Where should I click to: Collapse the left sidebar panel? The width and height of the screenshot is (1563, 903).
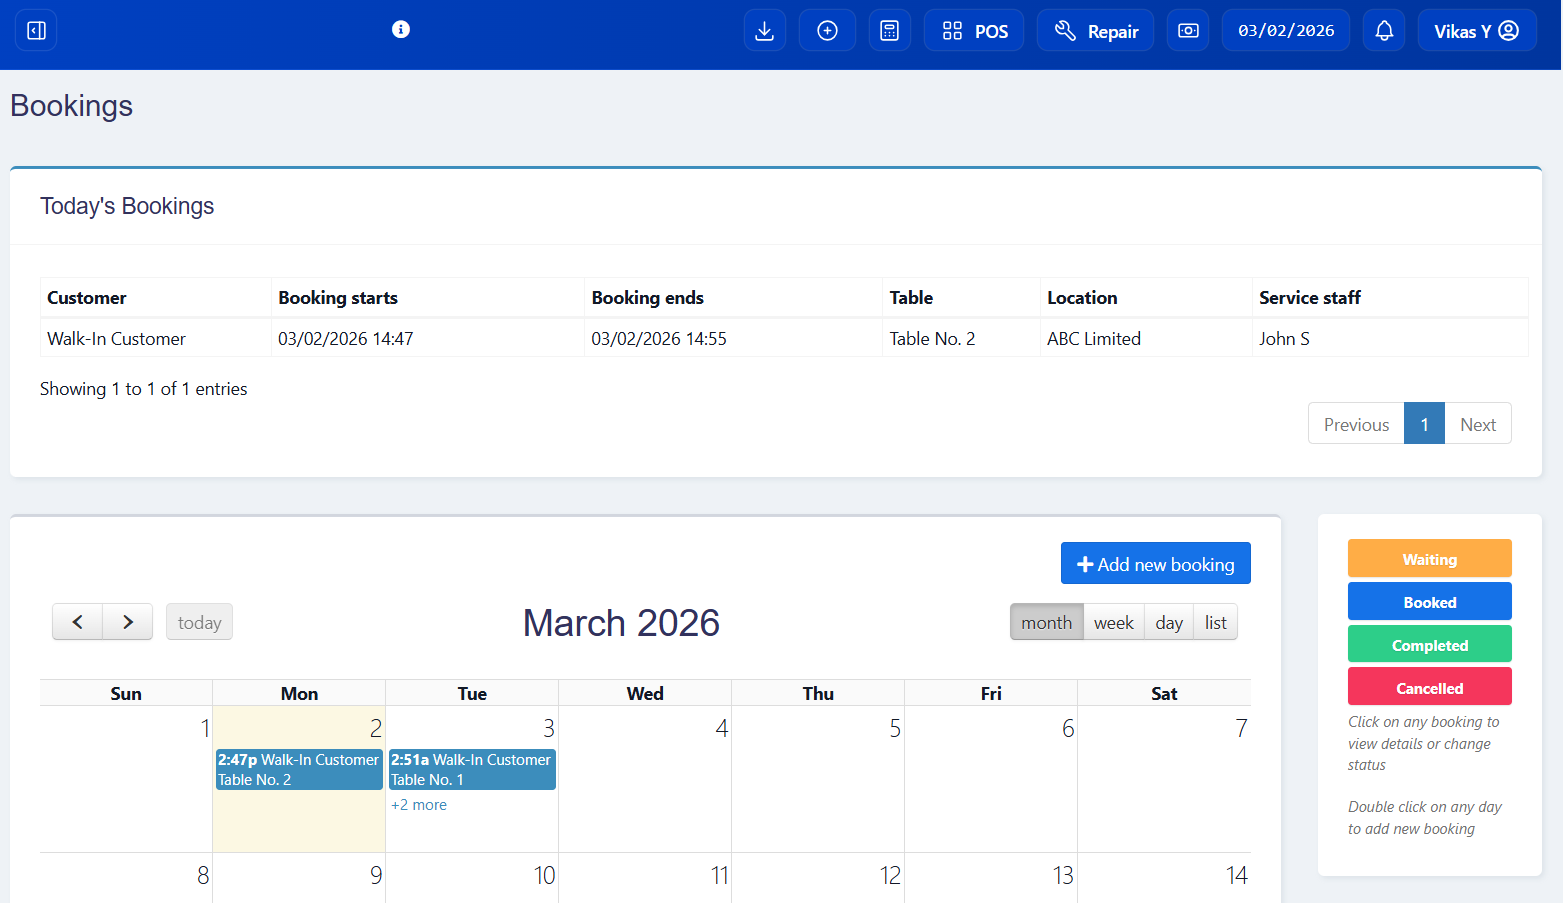point(35,30)
